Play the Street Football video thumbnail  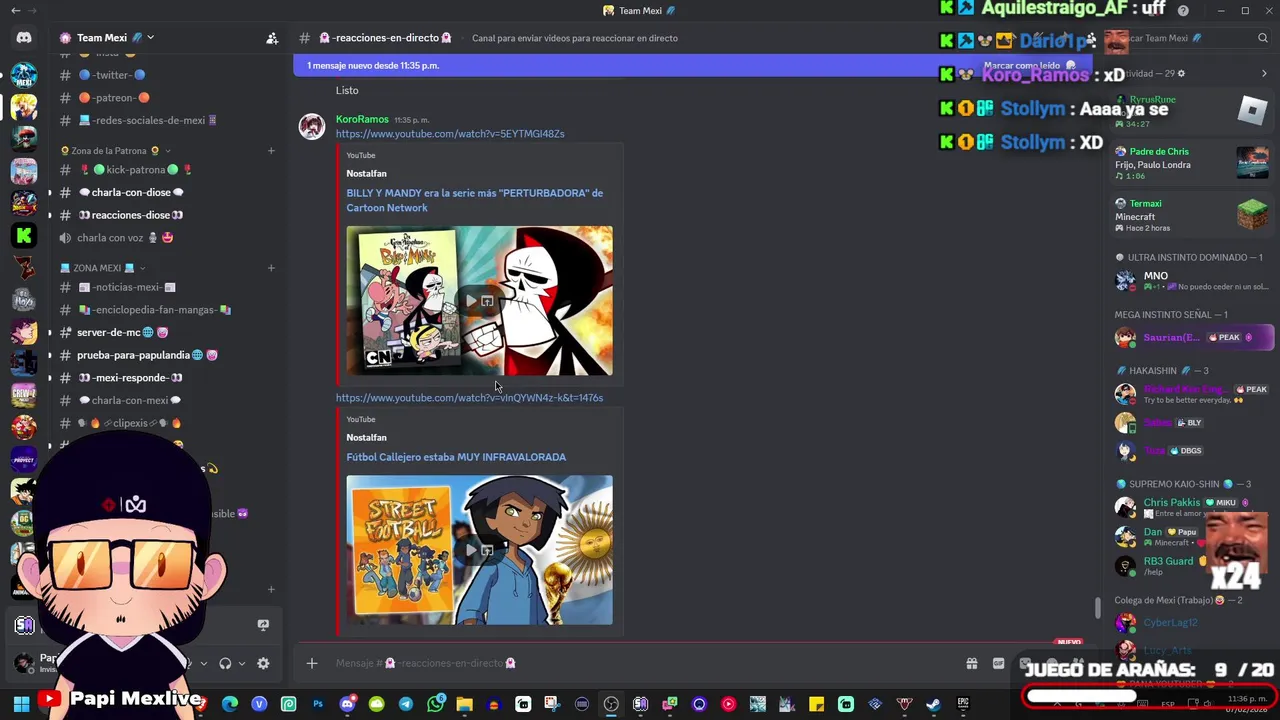(x=479, y=550)
